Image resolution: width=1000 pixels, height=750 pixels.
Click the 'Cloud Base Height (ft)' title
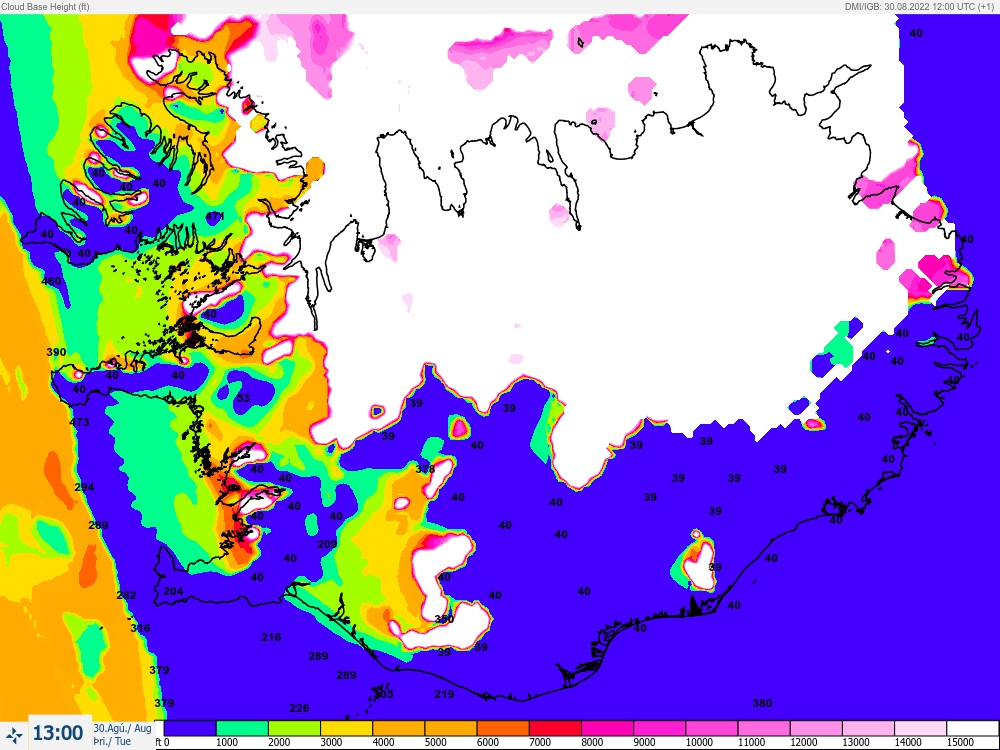click(x=45, y=6)
